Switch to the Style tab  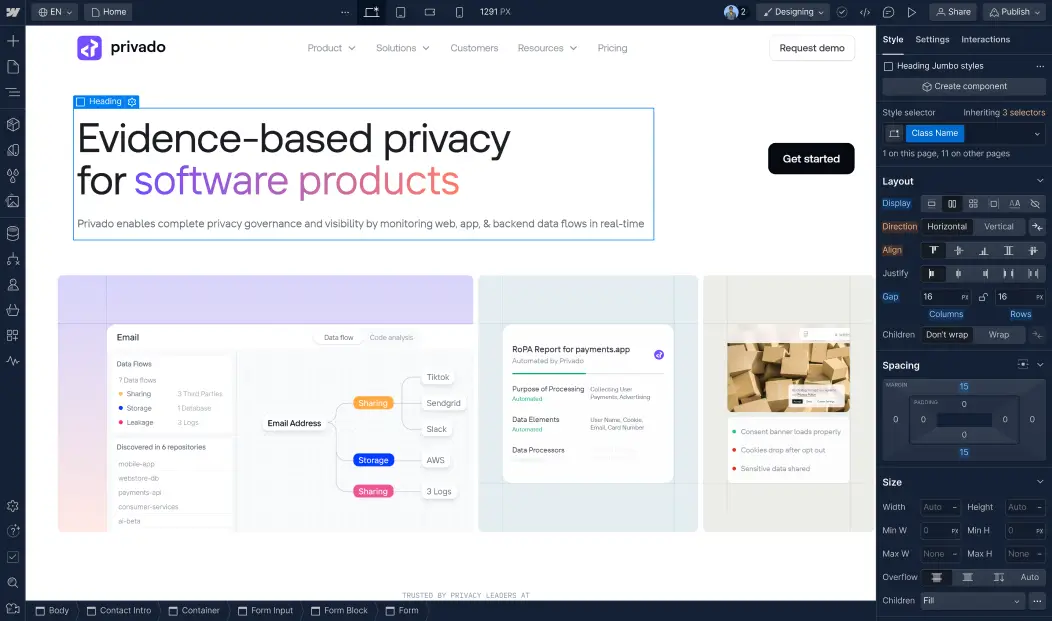pyautogui.click(x=892, y=40)
